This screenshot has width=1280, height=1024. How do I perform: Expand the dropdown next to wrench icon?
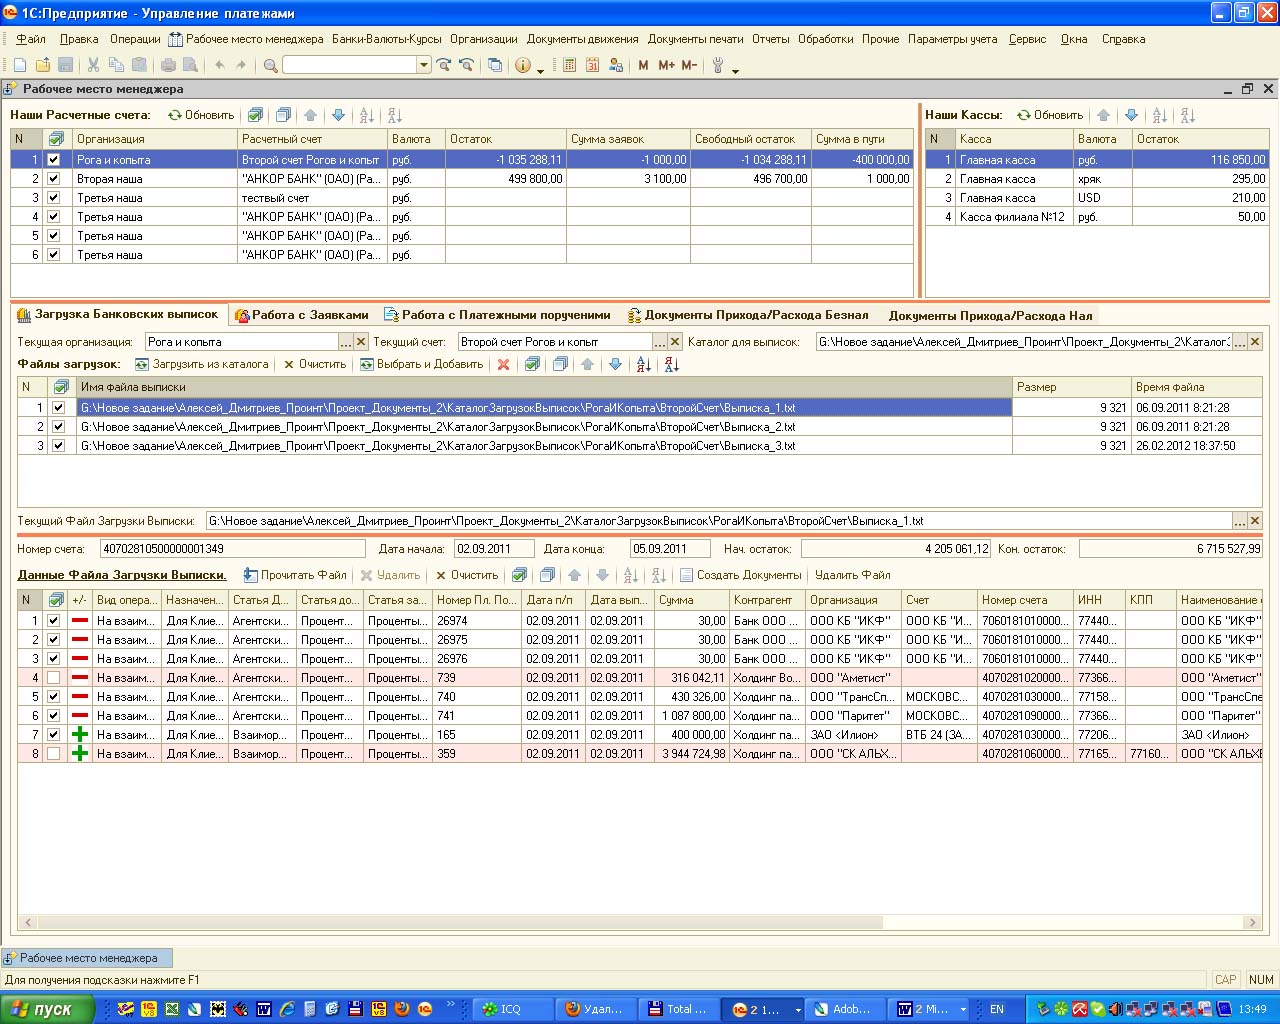click(x=736, y=69)
